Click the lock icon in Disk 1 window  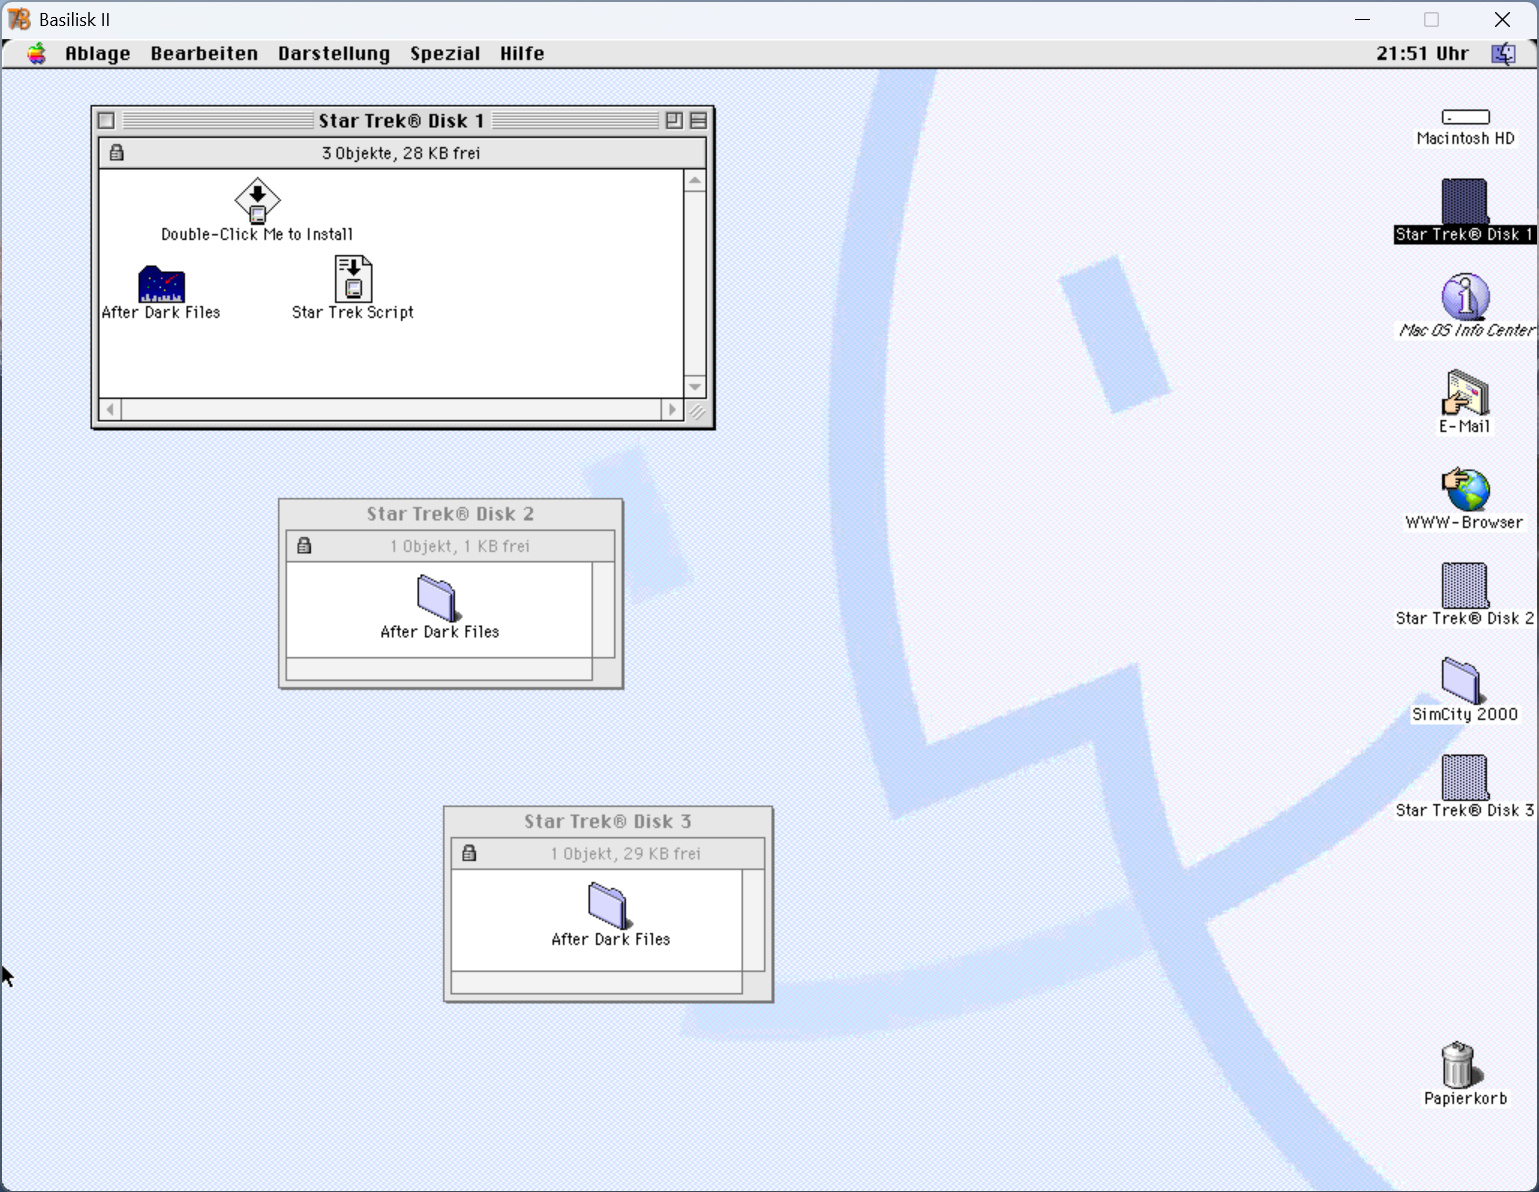tap(117, 153)
